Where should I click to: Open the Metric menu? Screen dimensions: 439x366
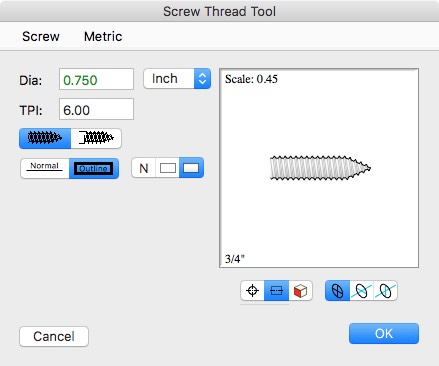103,36
